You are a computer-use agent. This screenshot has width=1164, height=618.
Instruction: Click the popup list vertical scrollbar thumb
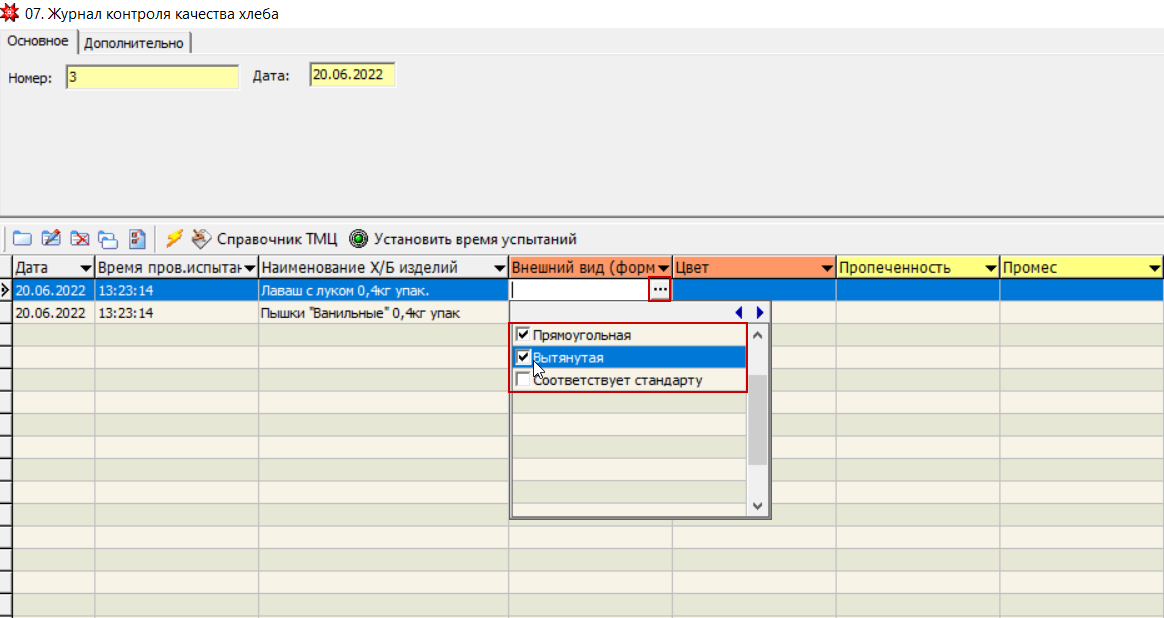click(x=757, y=420)
